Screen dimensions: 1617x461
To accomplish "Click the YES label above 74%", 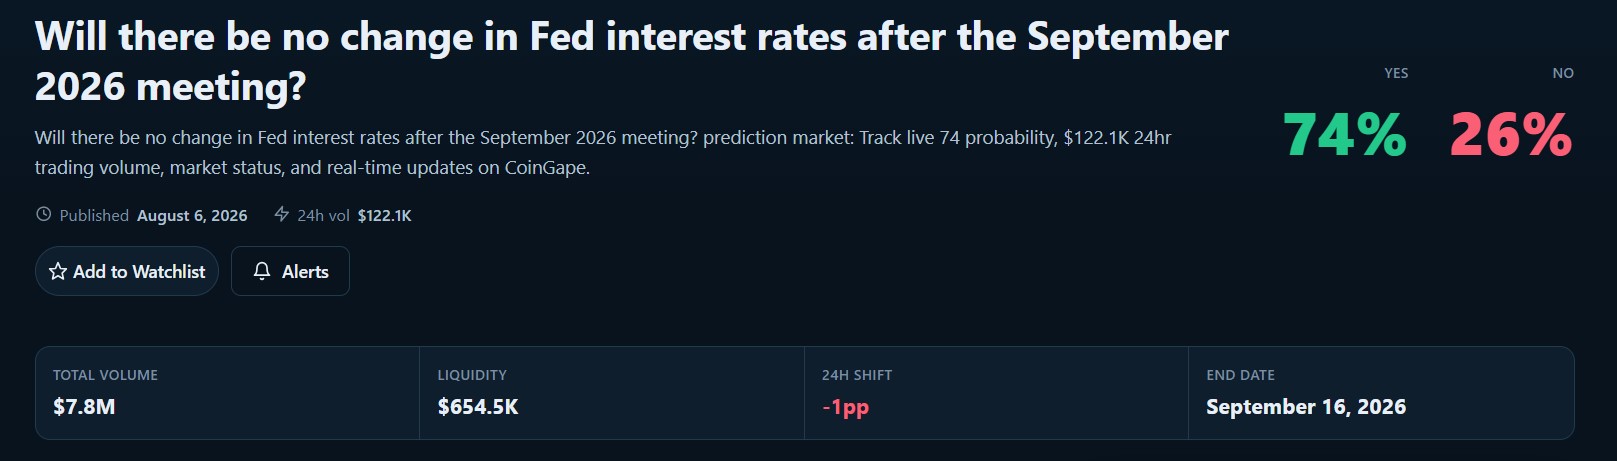I will click(x=1396, y=73).
